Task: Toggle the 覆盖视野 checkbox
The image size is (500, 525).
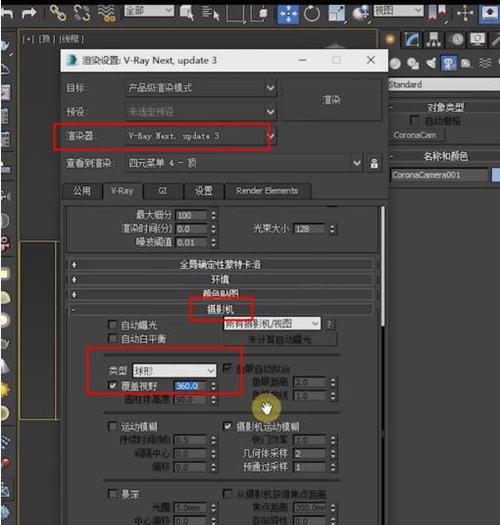Action: point(113,385)
